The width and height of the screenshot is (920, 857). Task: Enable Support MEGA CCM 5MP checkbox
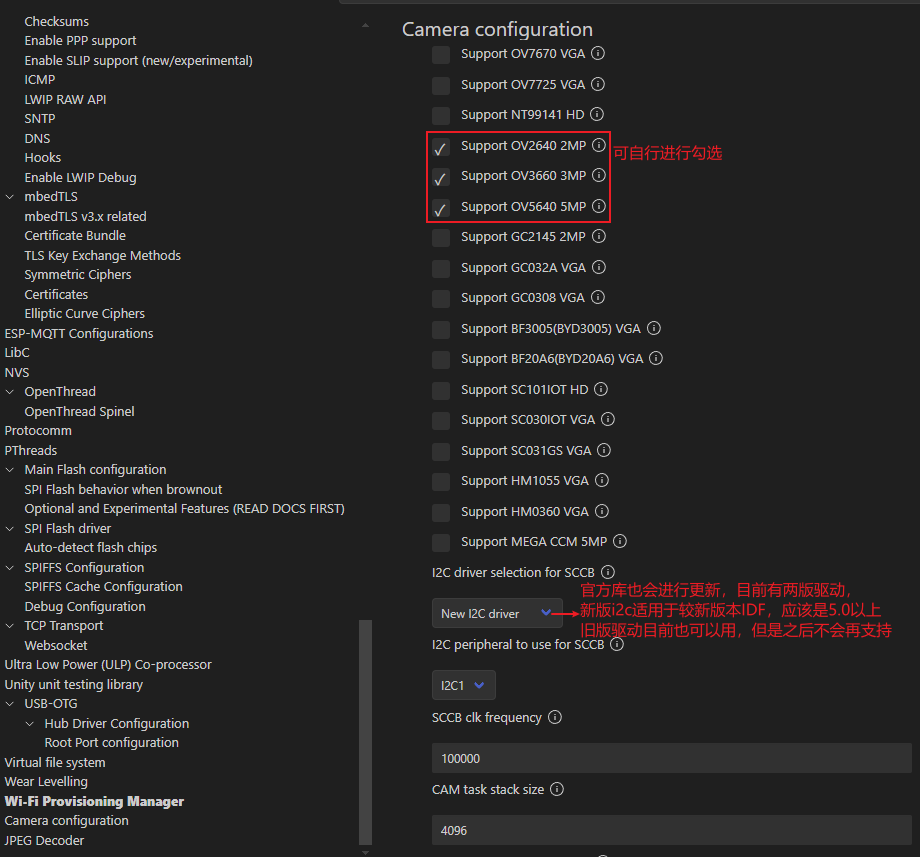[441, 543]
